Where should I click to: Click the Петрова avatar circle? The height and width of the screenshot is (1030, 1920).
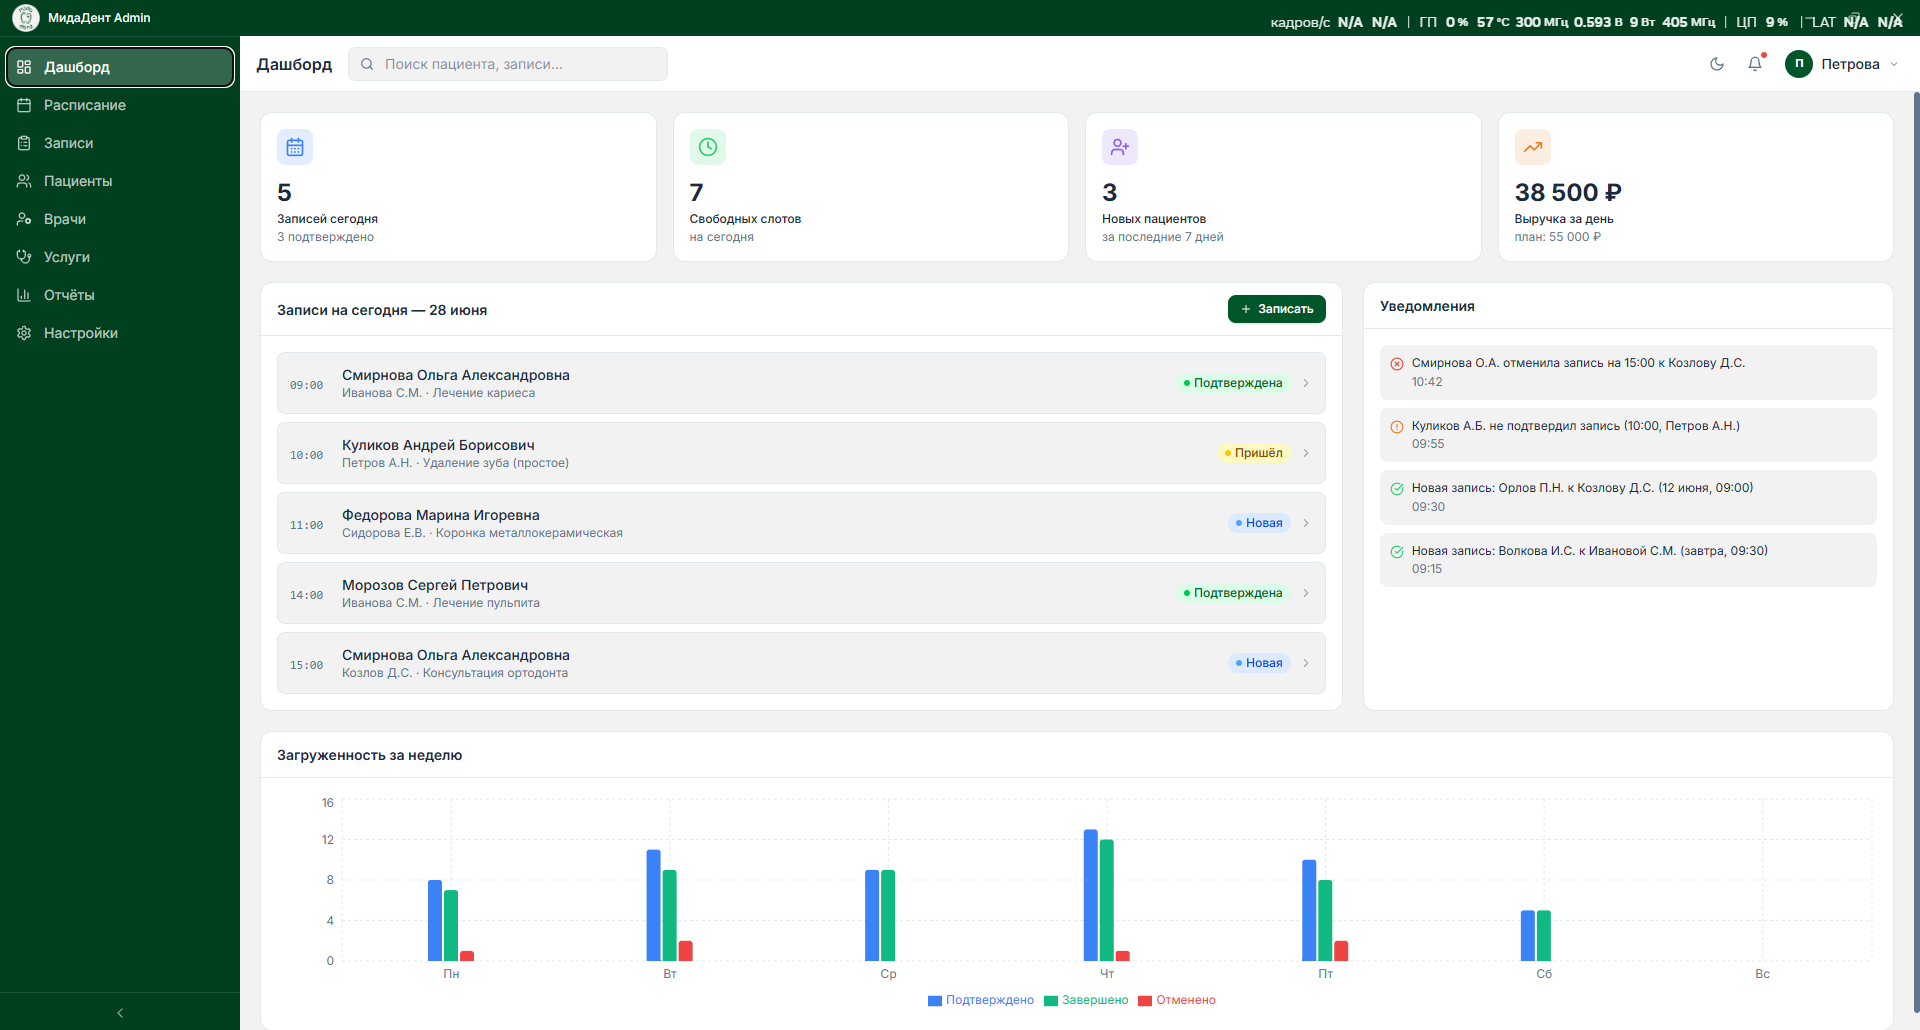click(1799, 64)
